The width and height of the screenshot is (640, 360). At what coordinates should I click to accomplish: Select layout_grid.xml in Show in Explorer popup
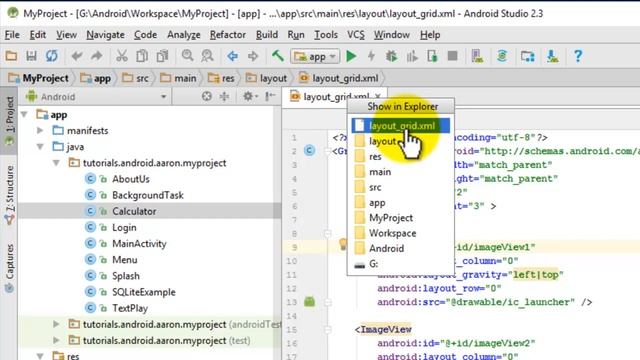[x=400, y=126]
